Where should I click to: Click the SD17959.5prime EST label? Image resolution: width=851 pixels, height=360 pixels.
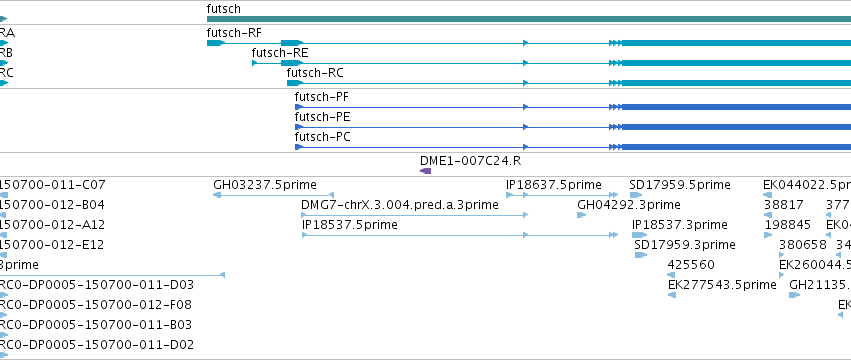click(x=680, y=185)
